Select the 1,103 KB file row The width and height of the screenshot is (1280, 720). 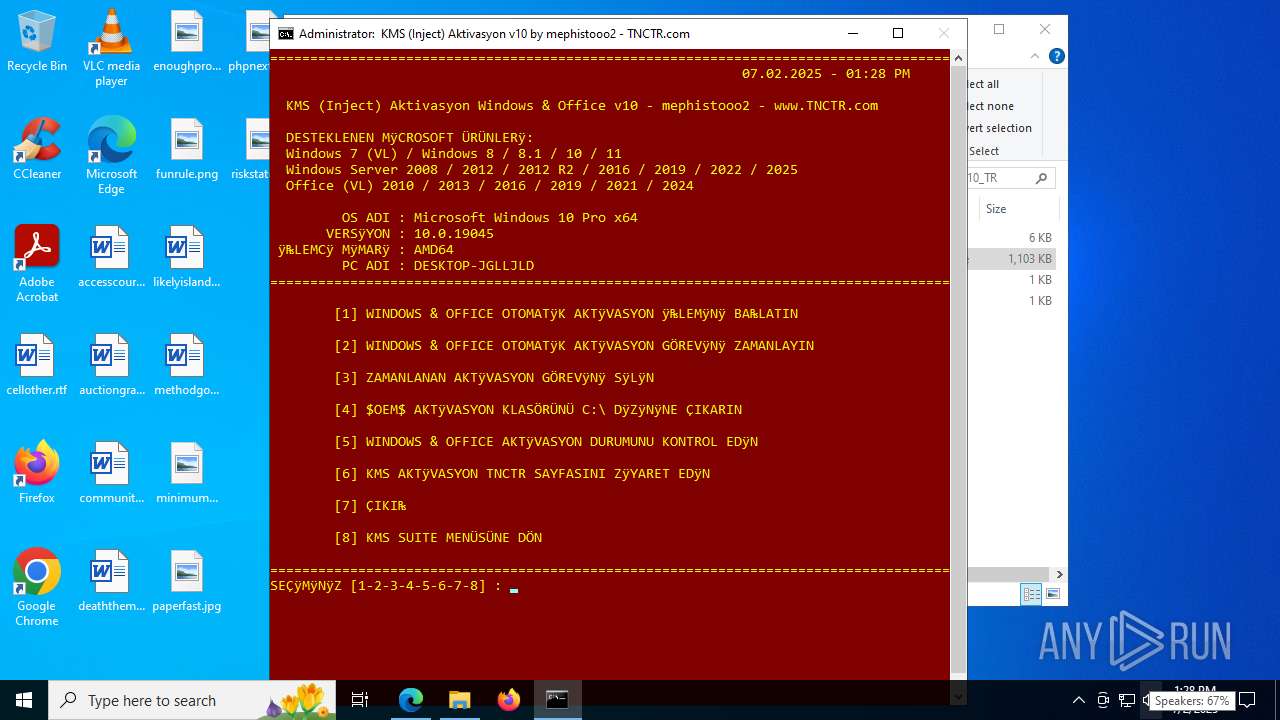coord(1012,259)
